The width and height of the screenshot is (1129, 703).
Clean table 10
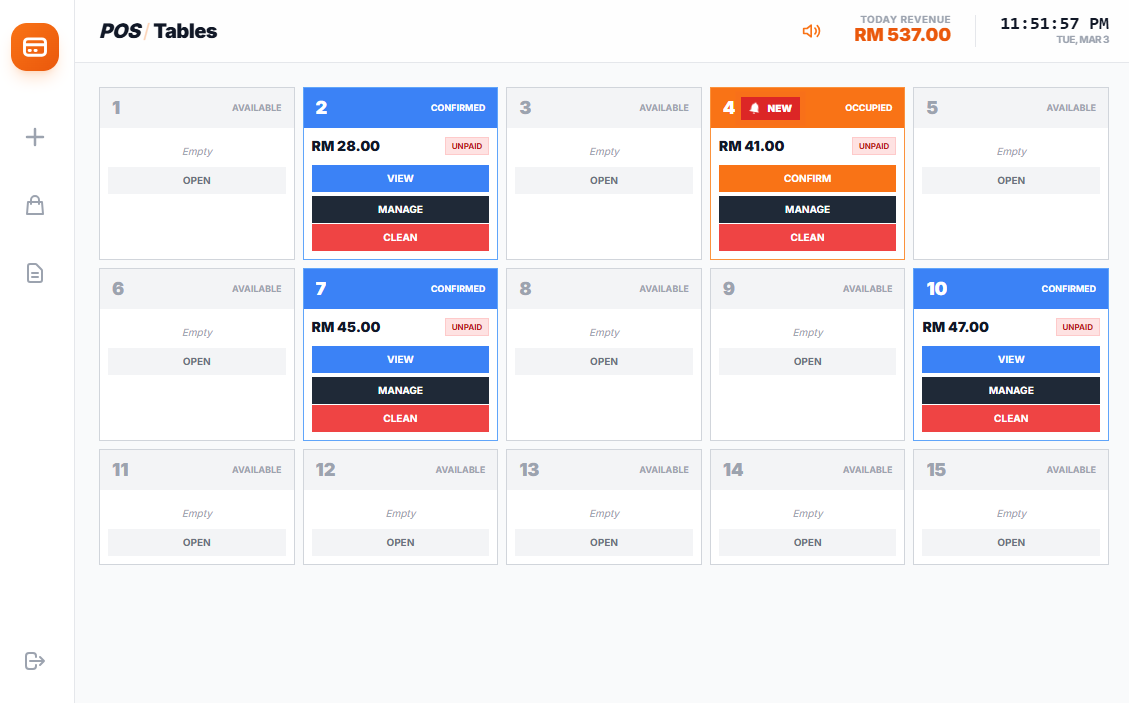click(1010, 419)
